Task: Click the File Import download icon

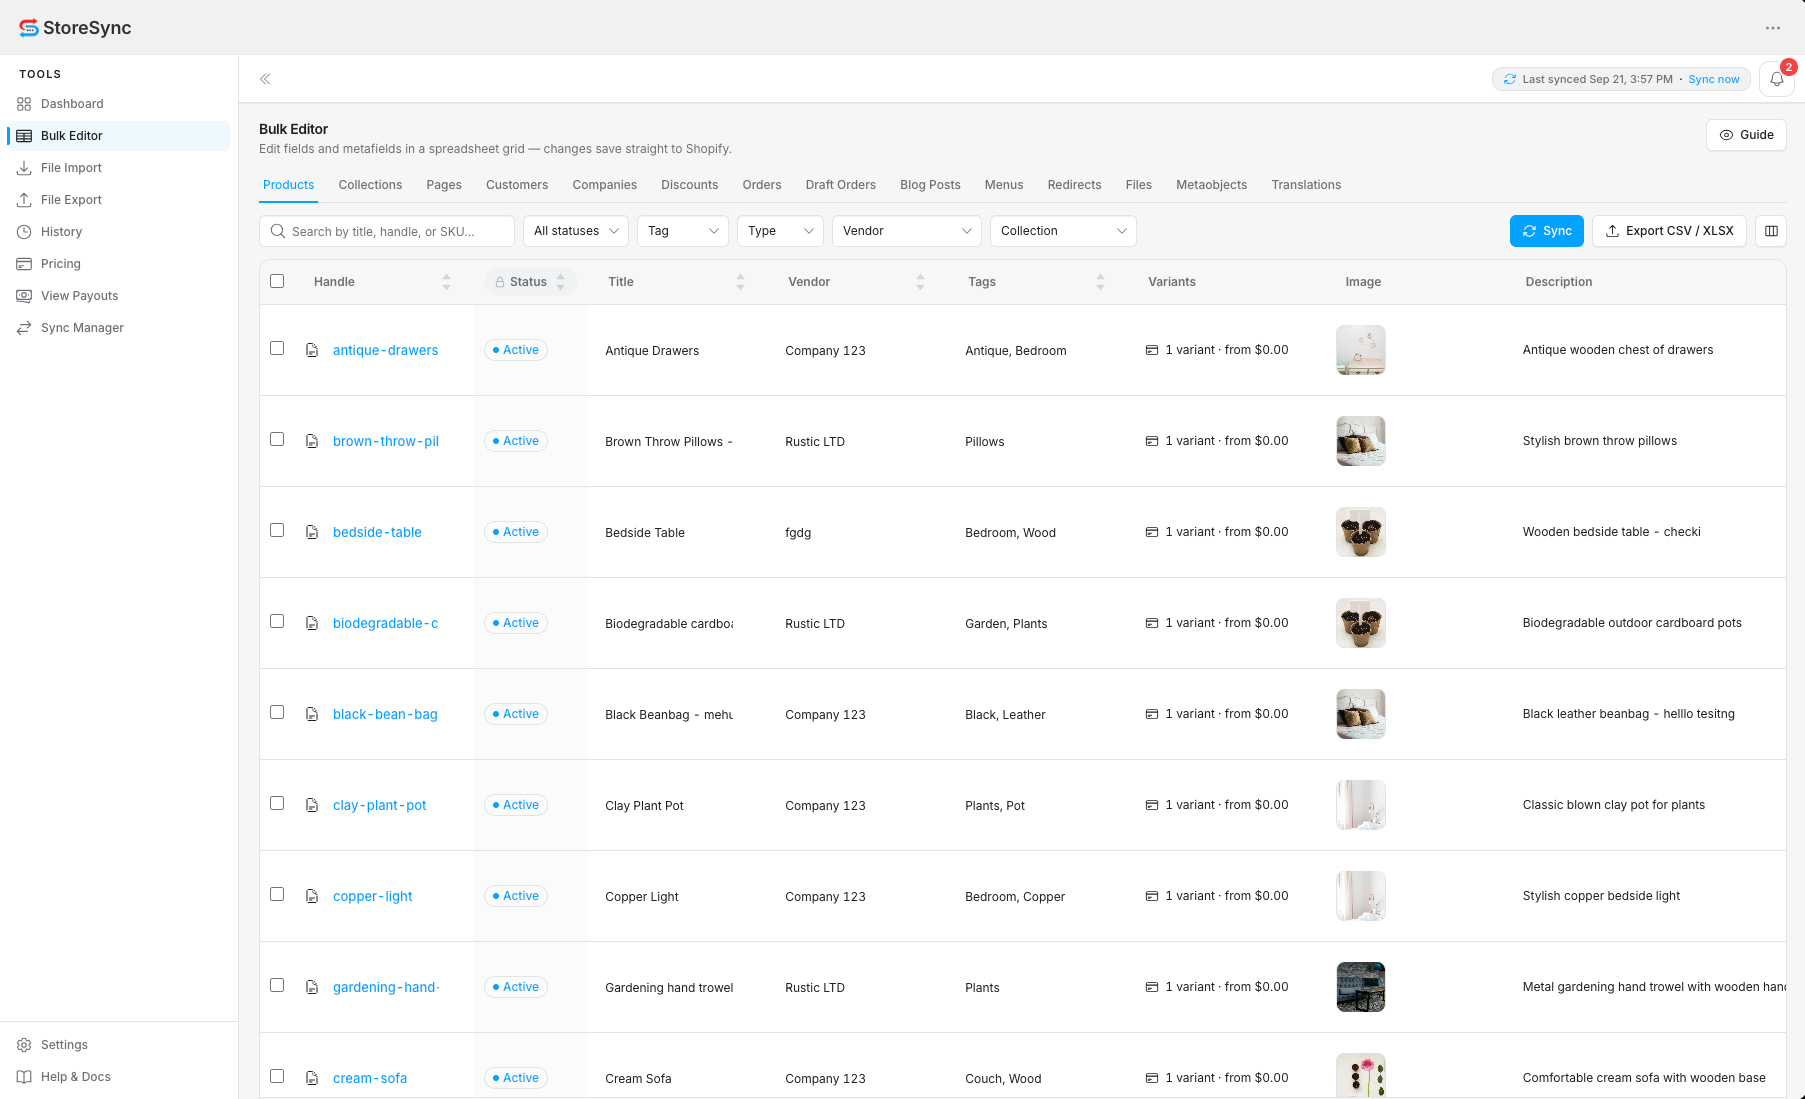Action: tap(24, 168)
